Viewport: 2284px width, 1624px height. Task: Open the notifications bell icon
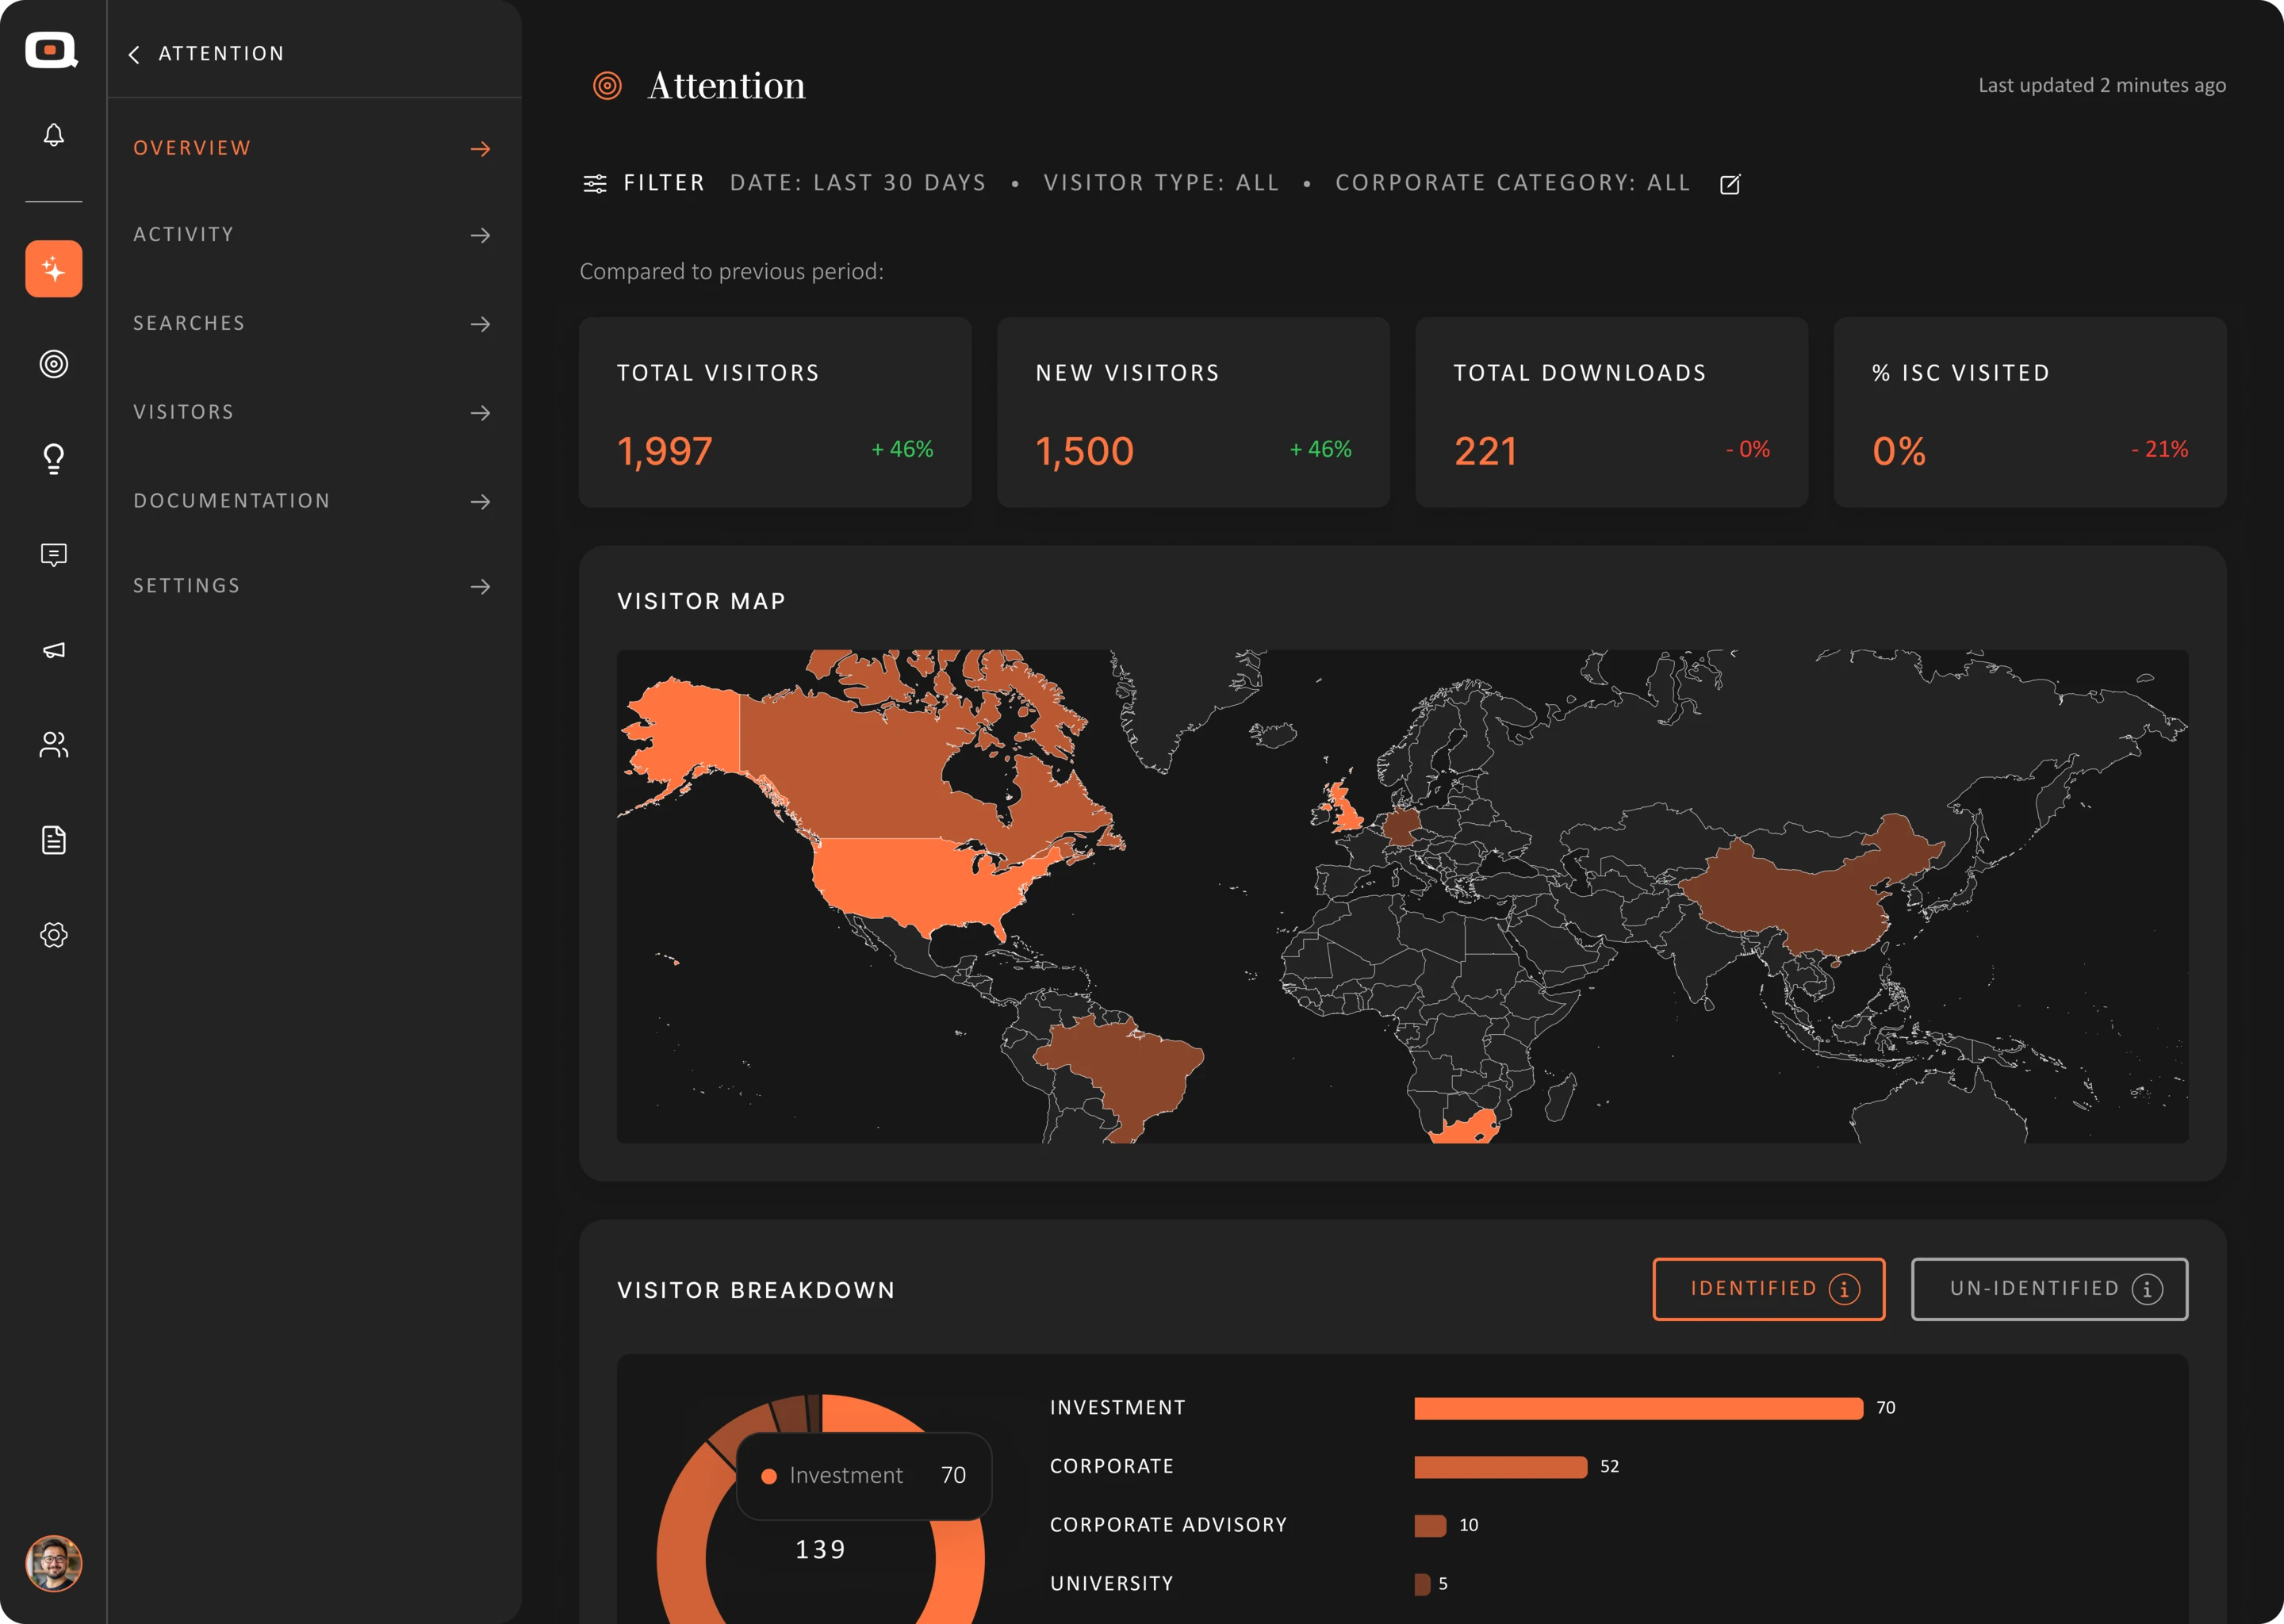54,134
